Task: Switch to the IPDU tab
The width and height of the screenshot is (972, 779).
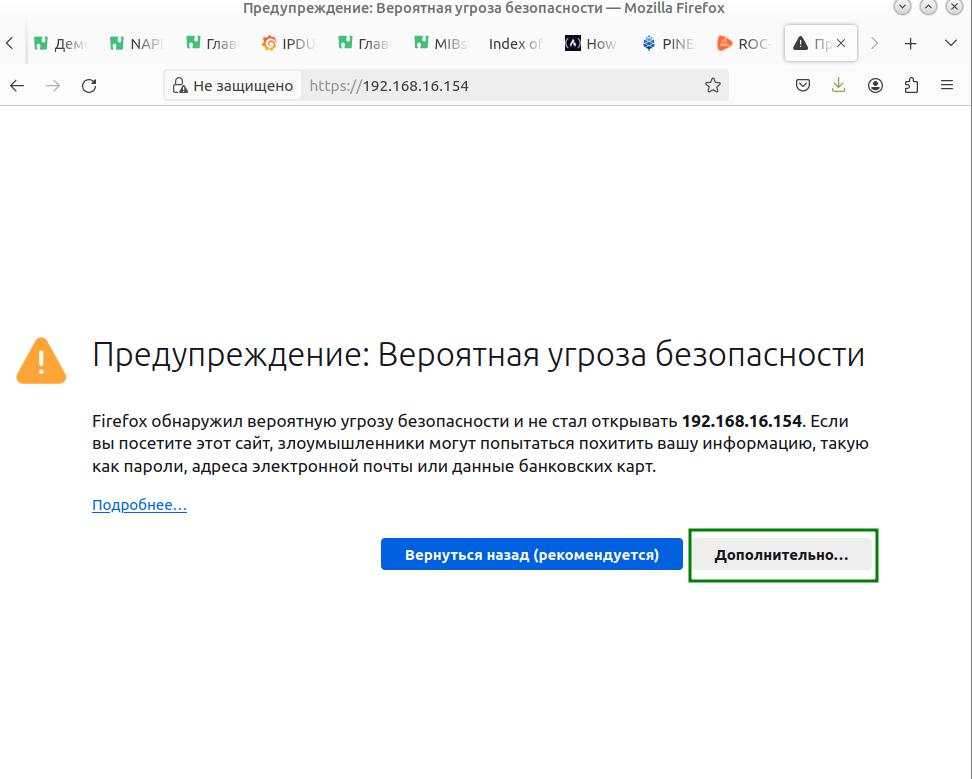Action: click(290, 43)
